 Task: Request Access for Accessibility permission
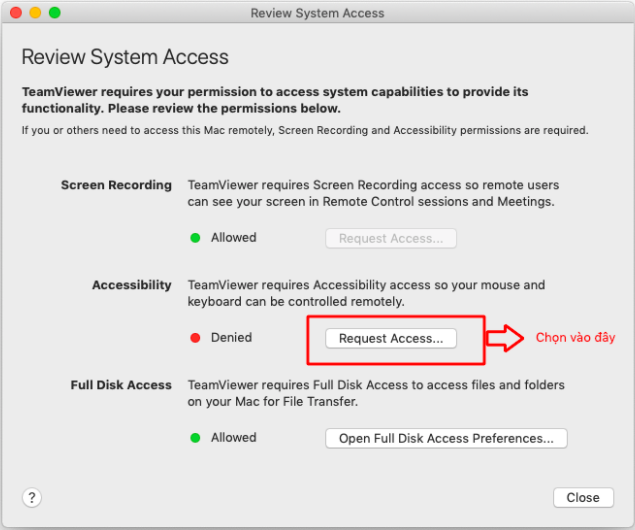390,338
